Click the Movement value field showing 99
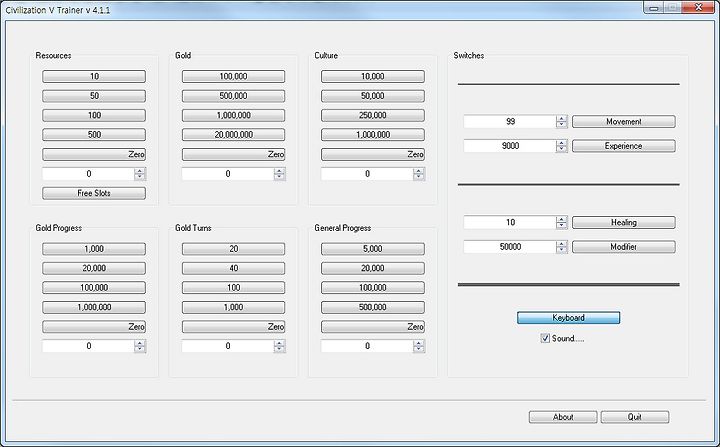Screen dimensions: 720x447 pos(510,122)
